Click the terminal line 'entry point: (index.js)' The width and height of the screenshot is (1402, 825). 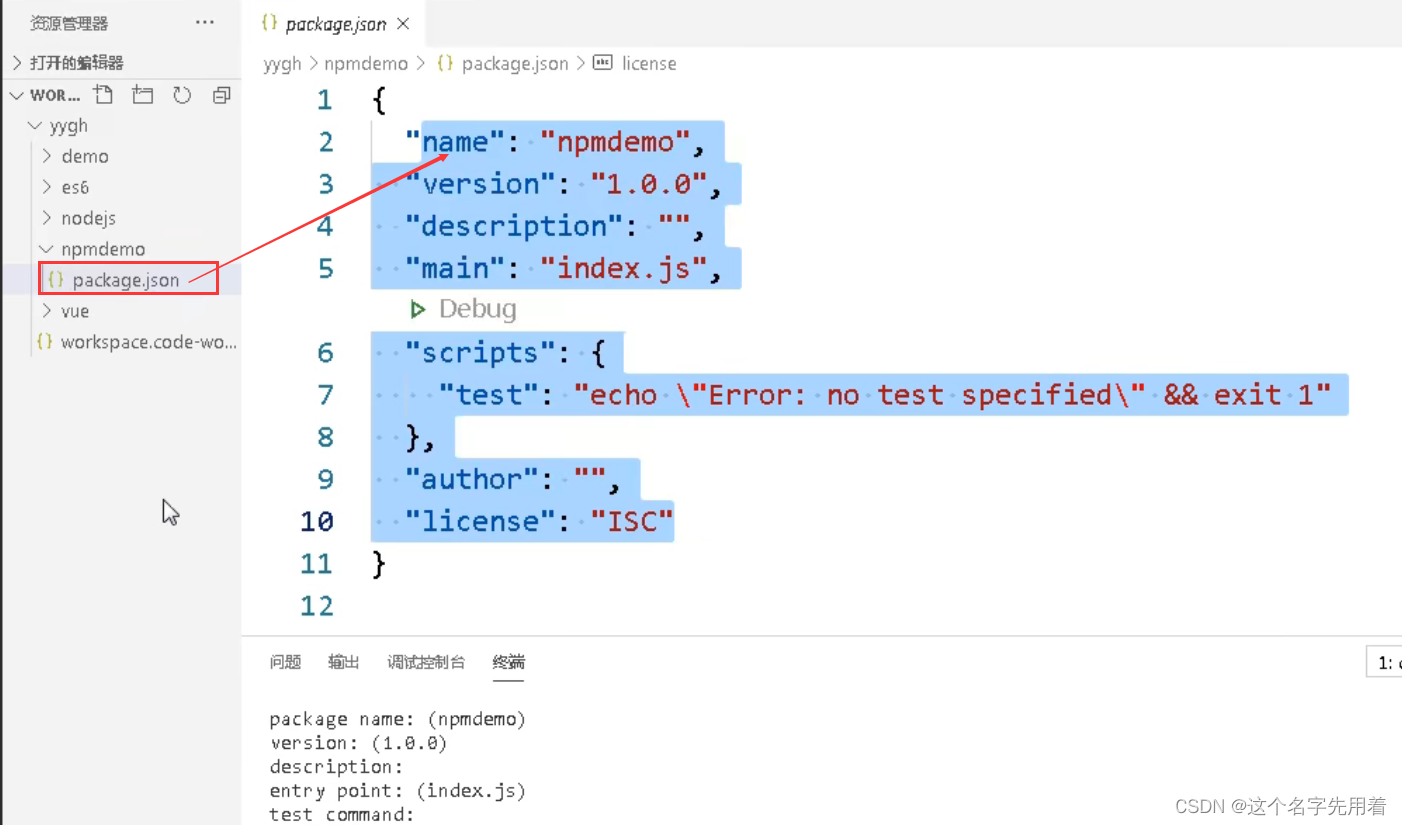398,791
